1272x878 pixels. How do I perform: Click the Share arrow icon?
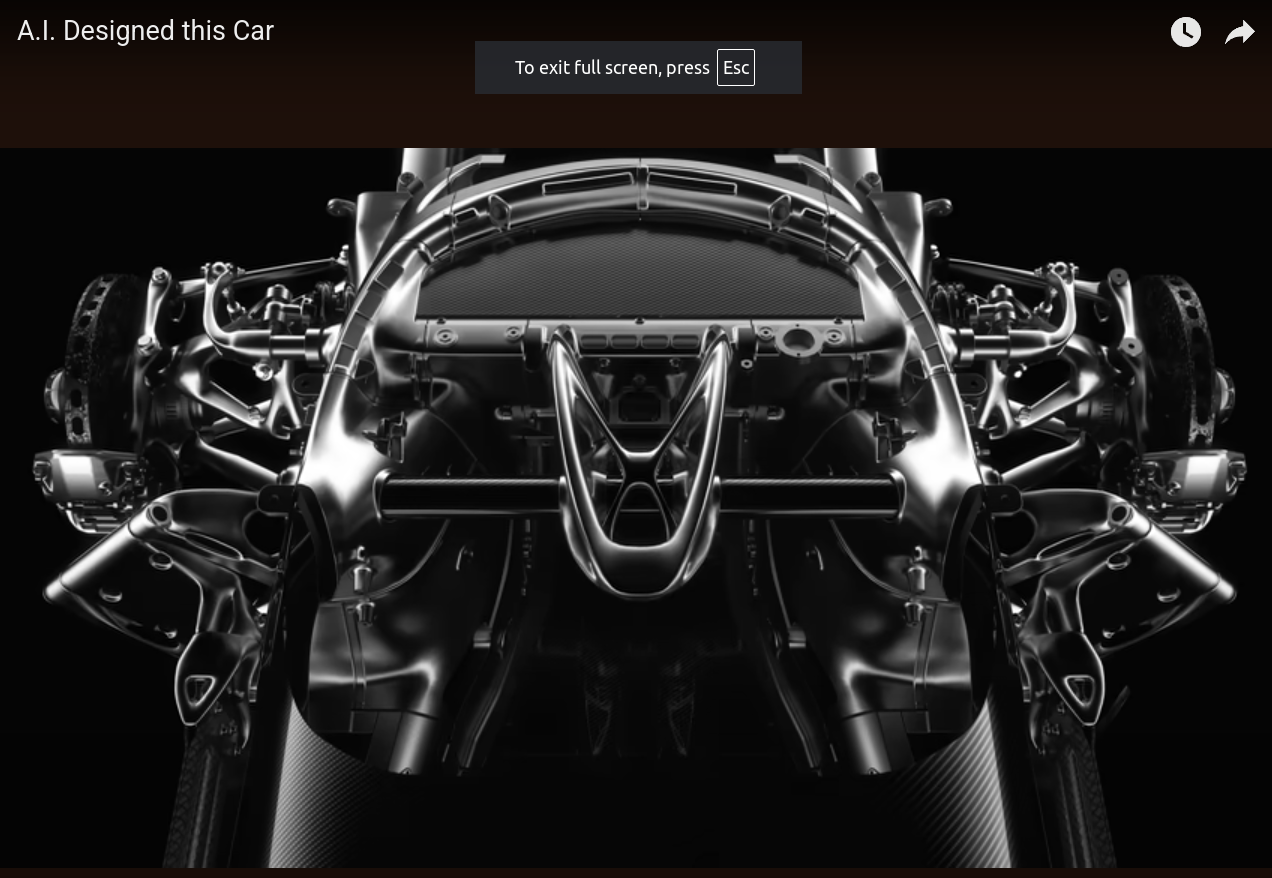(x=1240, y=33)
